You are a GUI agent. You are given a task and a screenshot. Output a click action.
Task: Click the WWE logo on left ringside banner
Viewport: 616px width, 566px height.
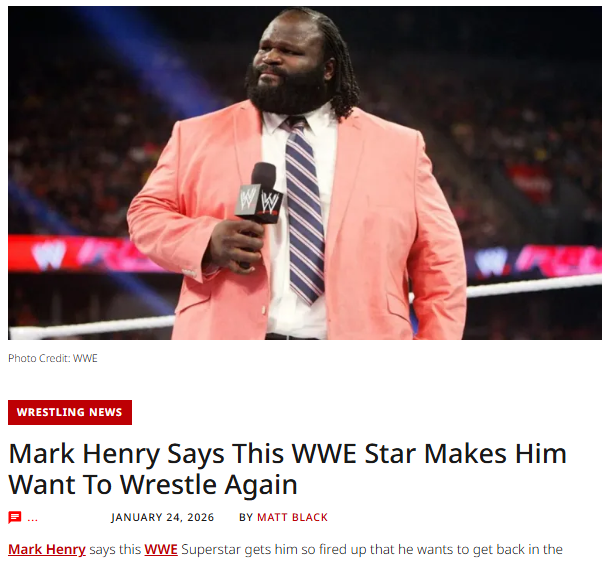49,255
